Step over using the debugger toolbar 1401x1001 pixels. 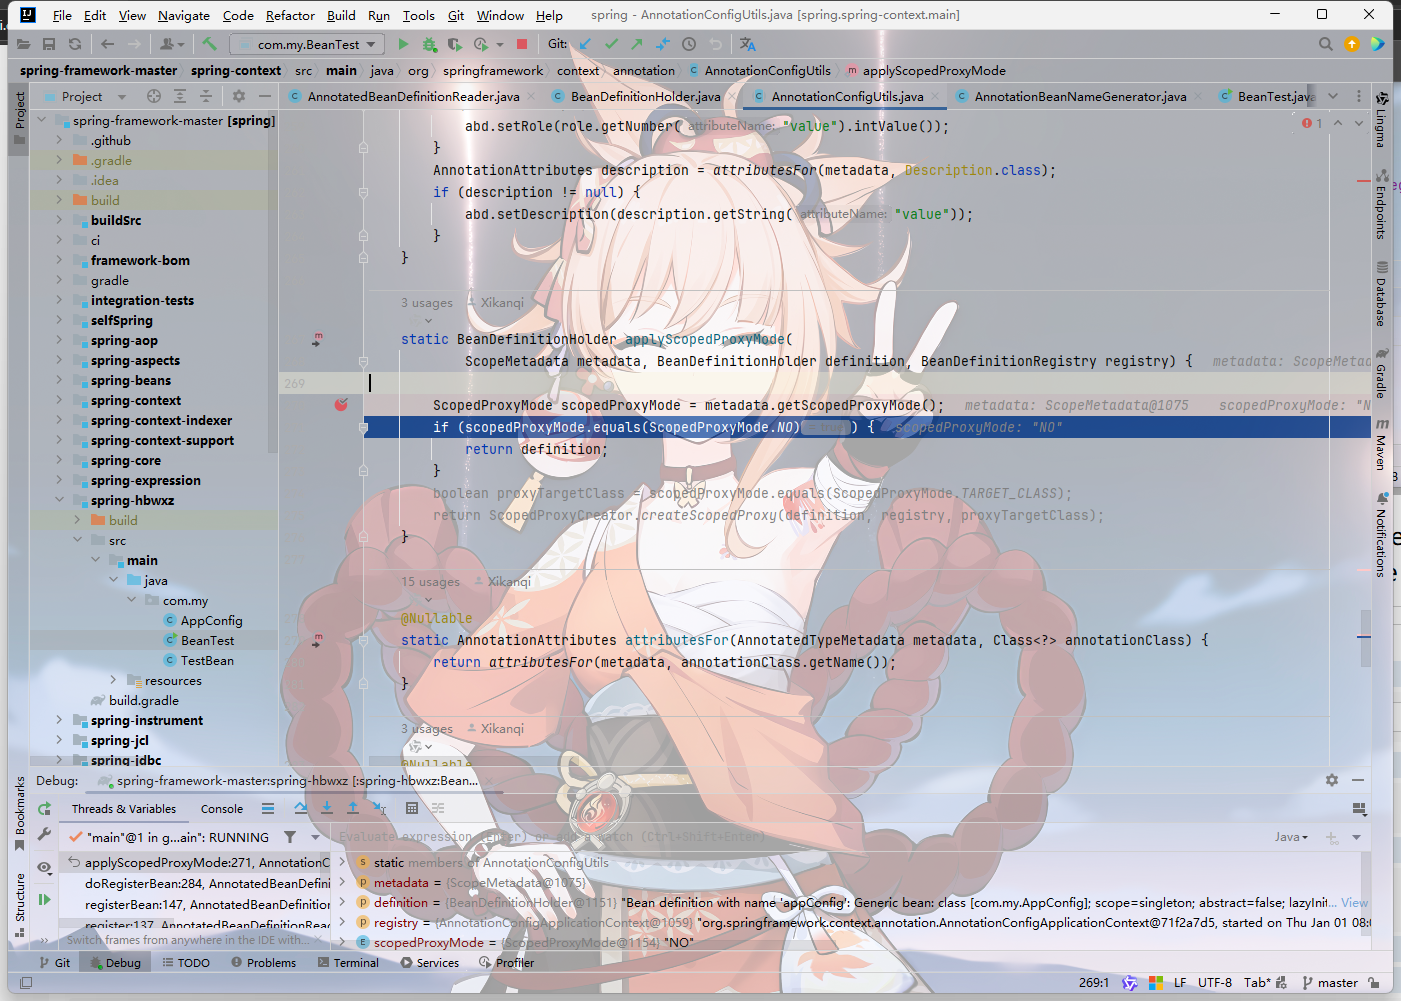pyautogui.click(x=301, y=808)
